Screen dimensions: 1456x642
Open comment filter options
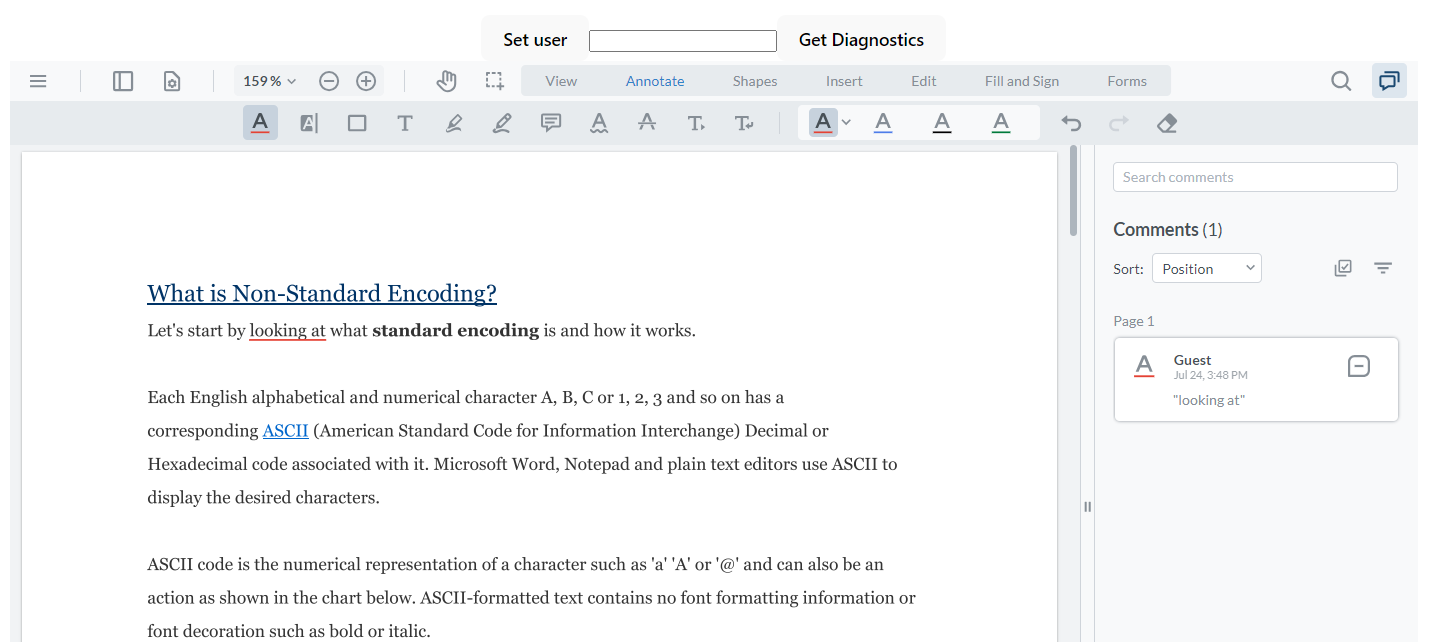[1383, 268]
